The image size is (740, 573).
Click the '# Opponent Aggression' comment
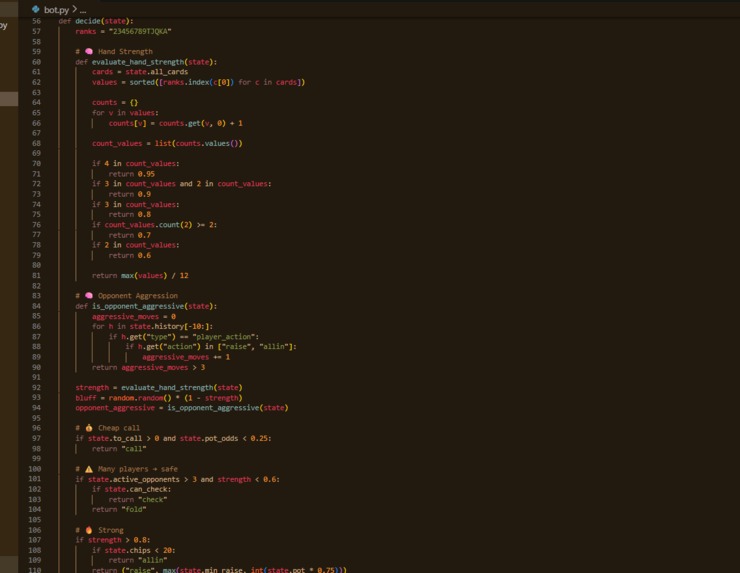(x=126, y=296)
